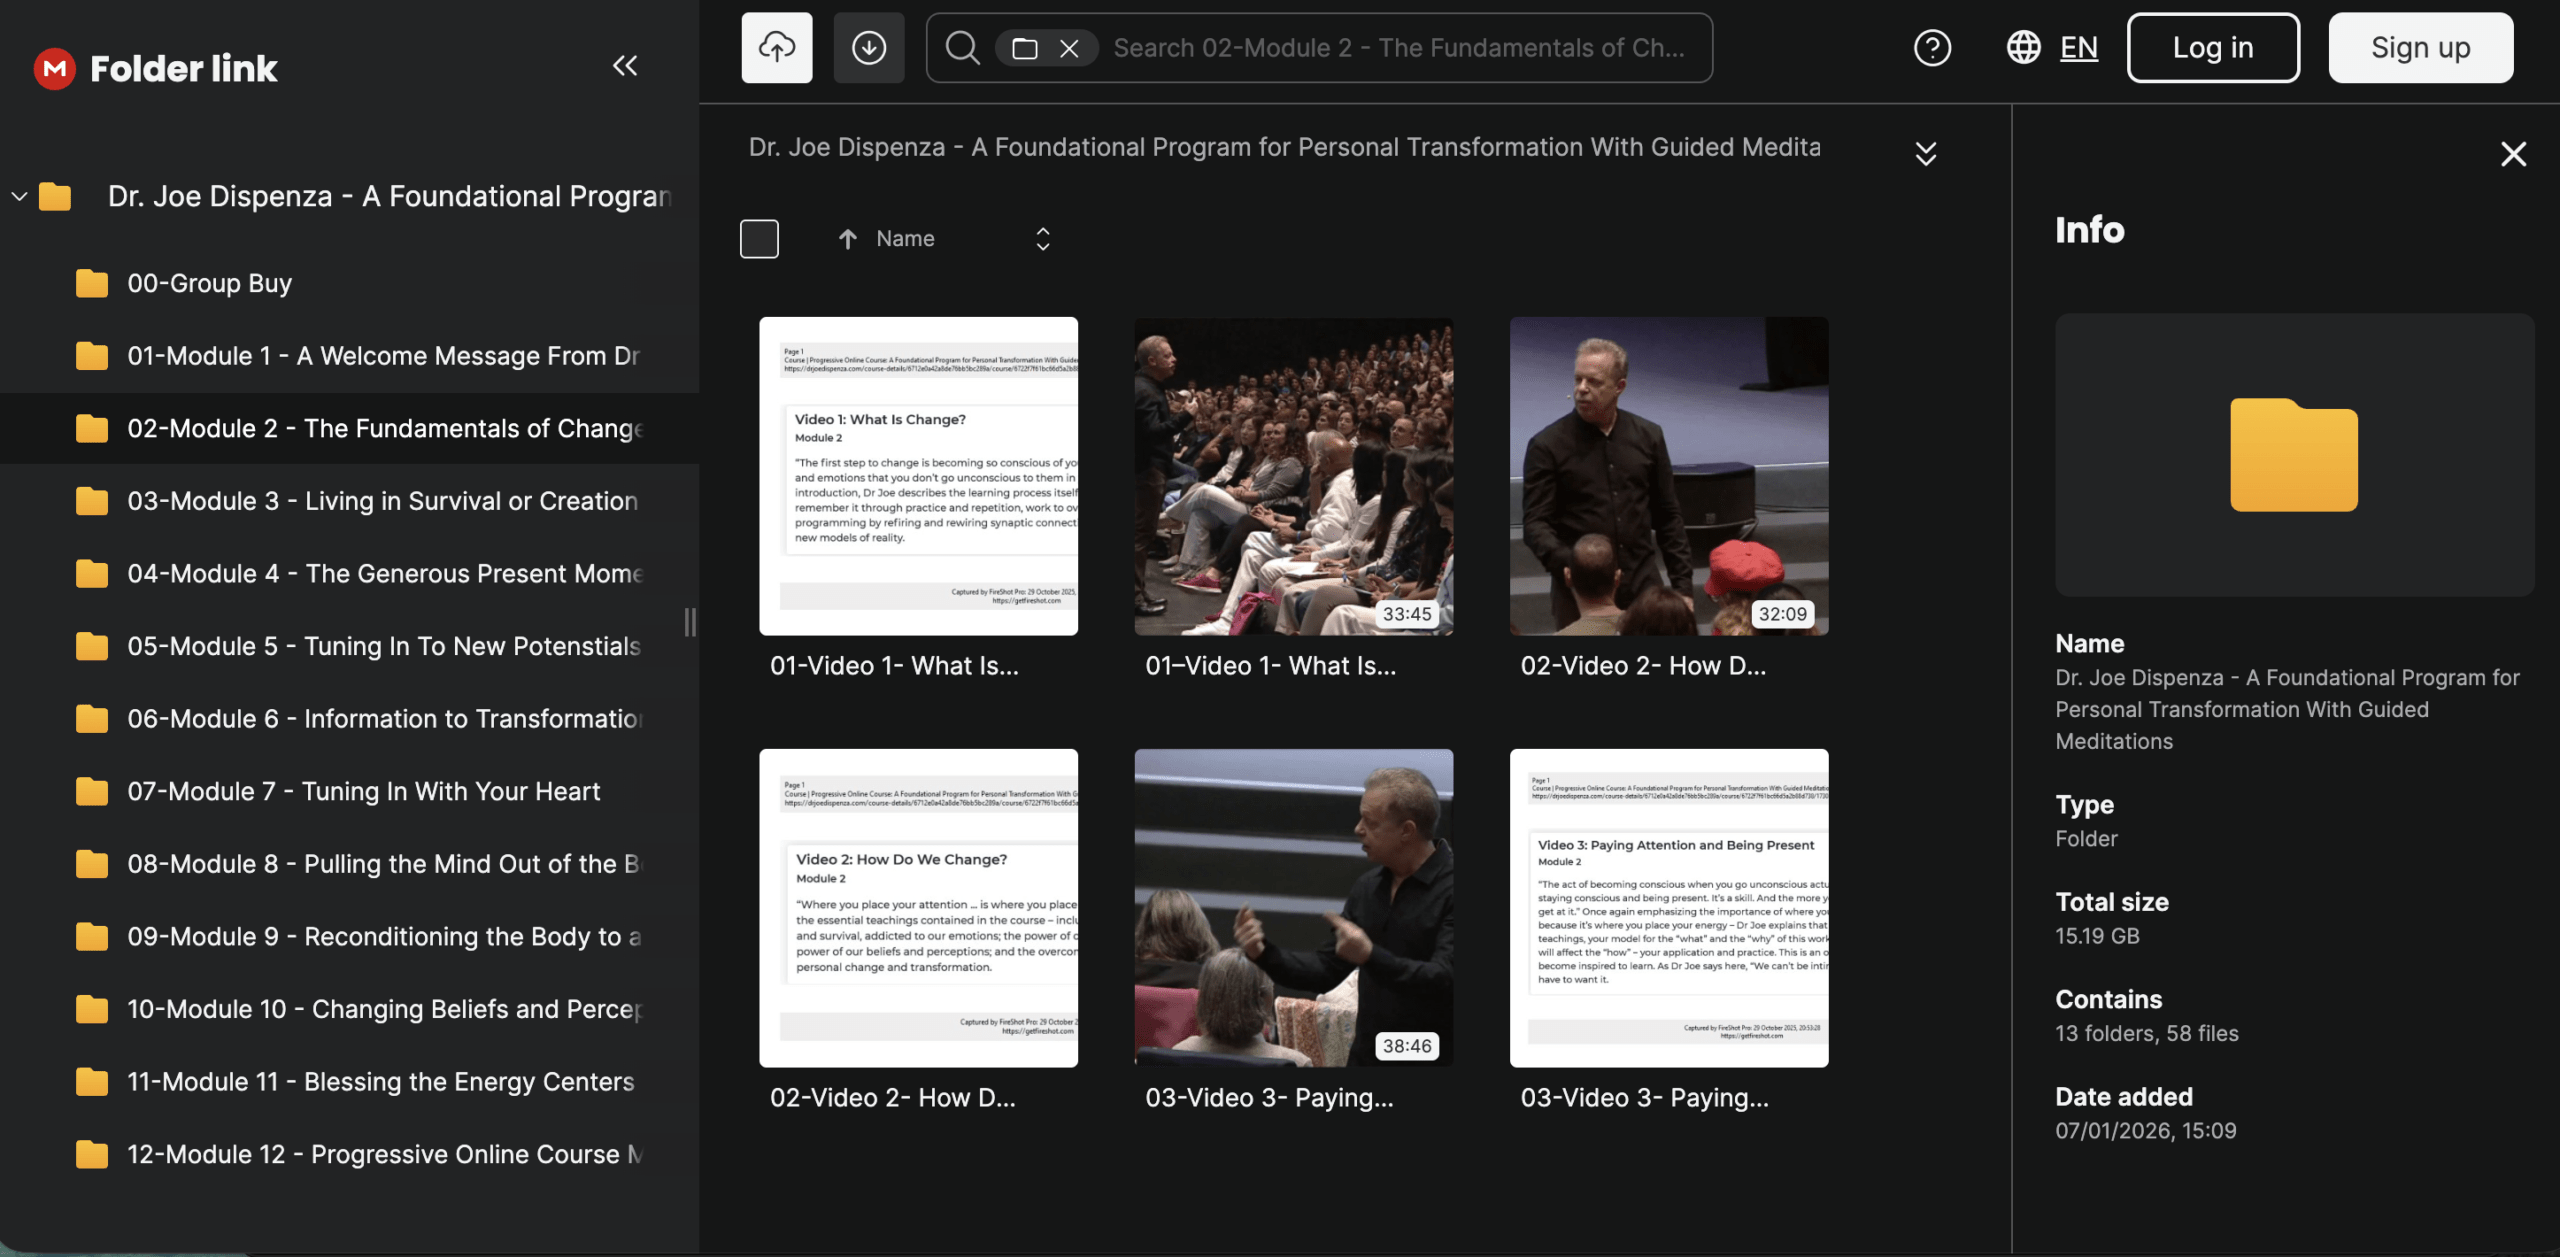The image size is (2560, 1257).
Task: Click the Log in button
Action: click(2212, 47)
